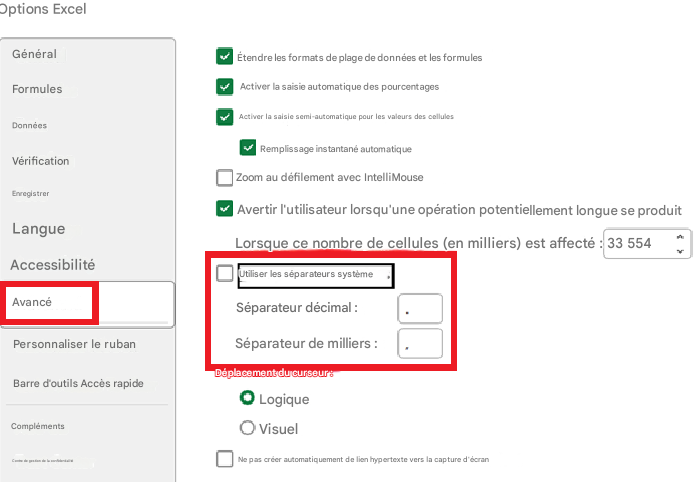Open the confidentialité management center category
698x482 pixels.
[43, 461]
